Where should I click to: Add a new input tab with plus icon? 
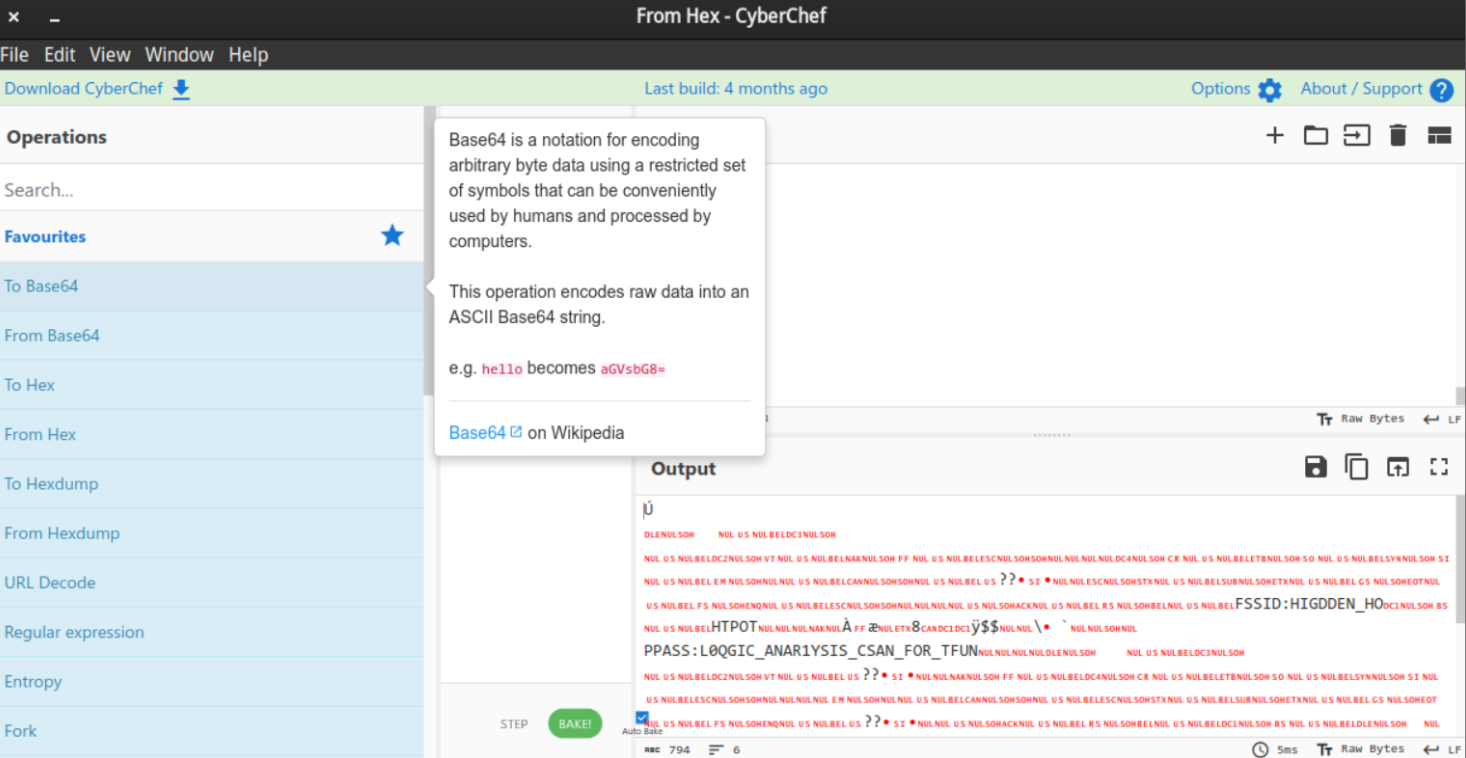coord(1274,136)
